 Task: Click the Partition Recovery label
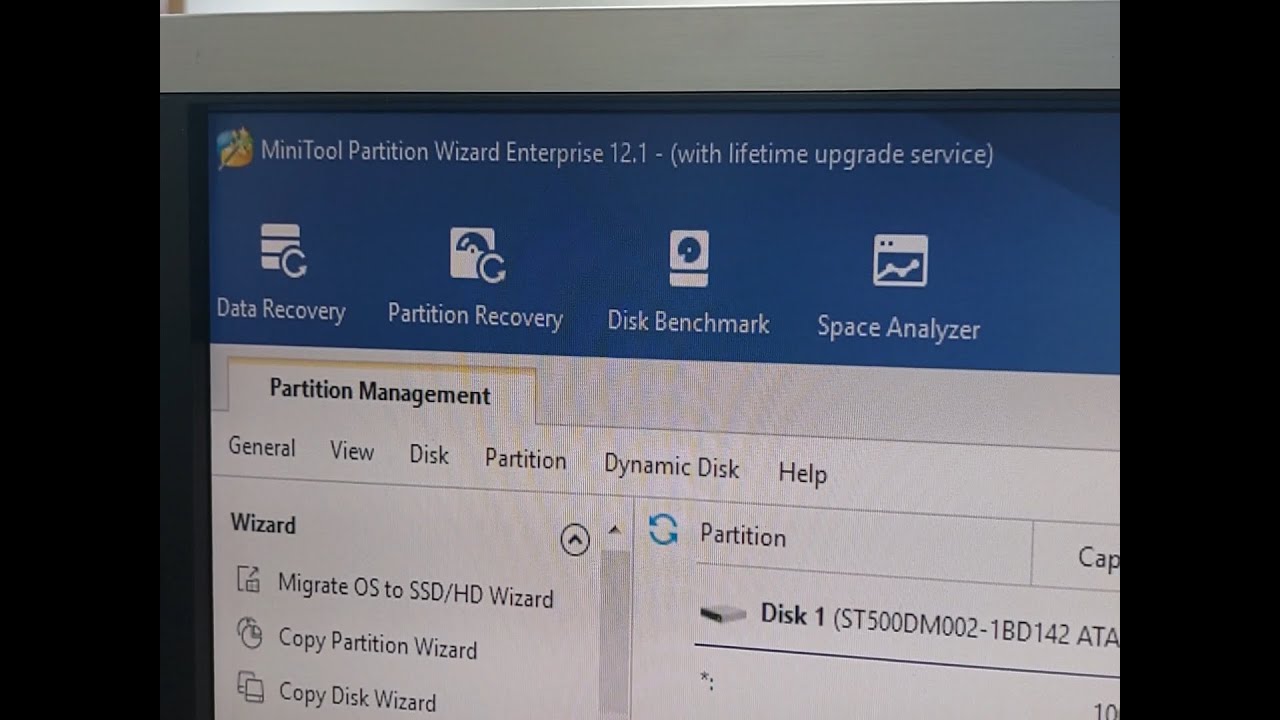[x=475, y=316]
